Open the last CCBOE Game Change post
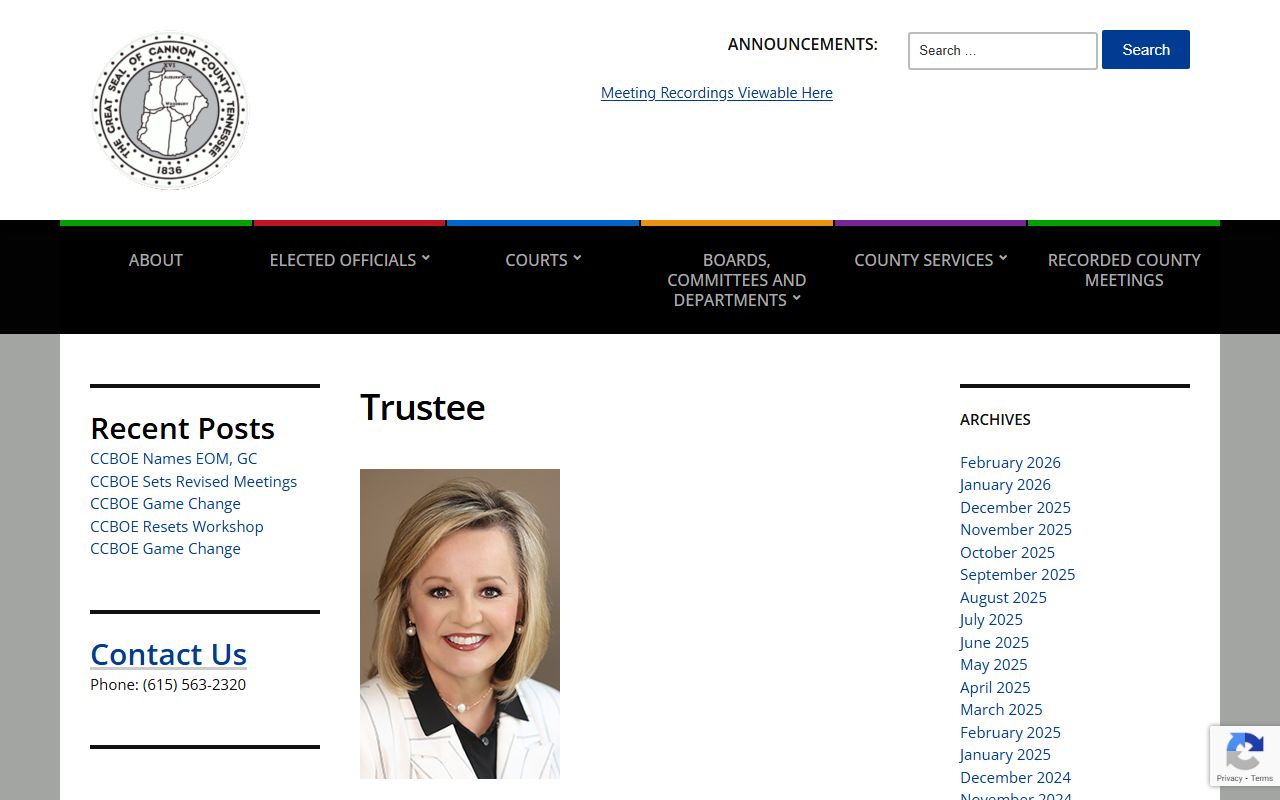Viewport: 1280px width, 800px height. 166,549
